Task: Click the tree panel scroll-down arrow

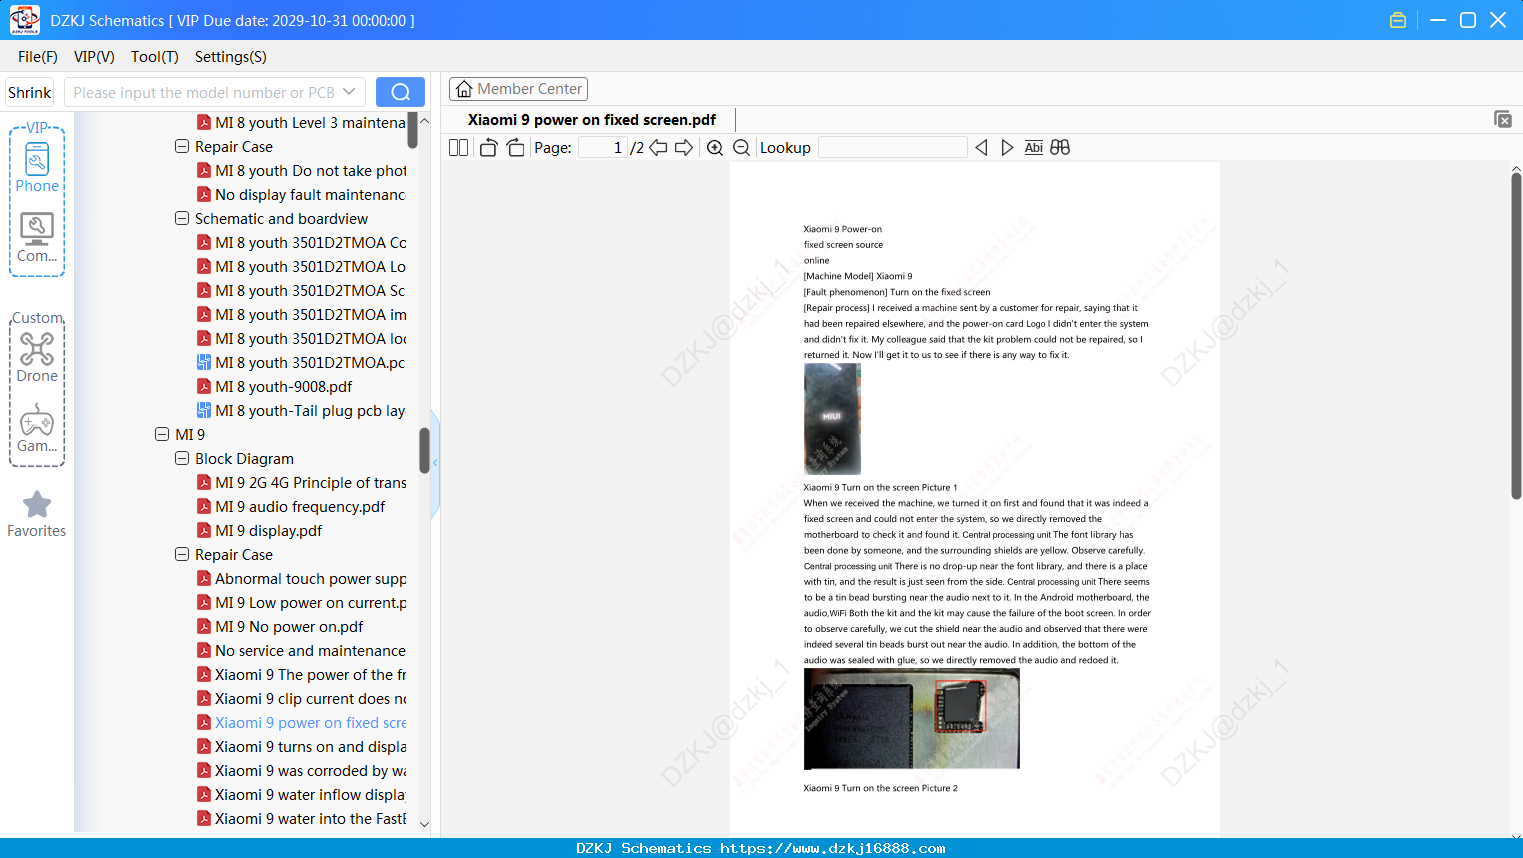Action: [424, 824]
